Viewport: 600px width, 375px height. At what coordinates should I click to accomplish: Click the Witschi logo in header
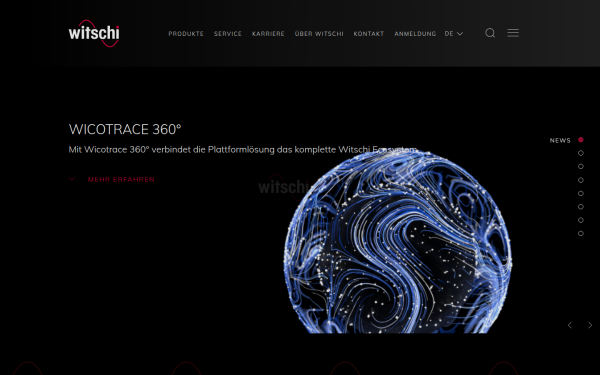coord(94,33)
